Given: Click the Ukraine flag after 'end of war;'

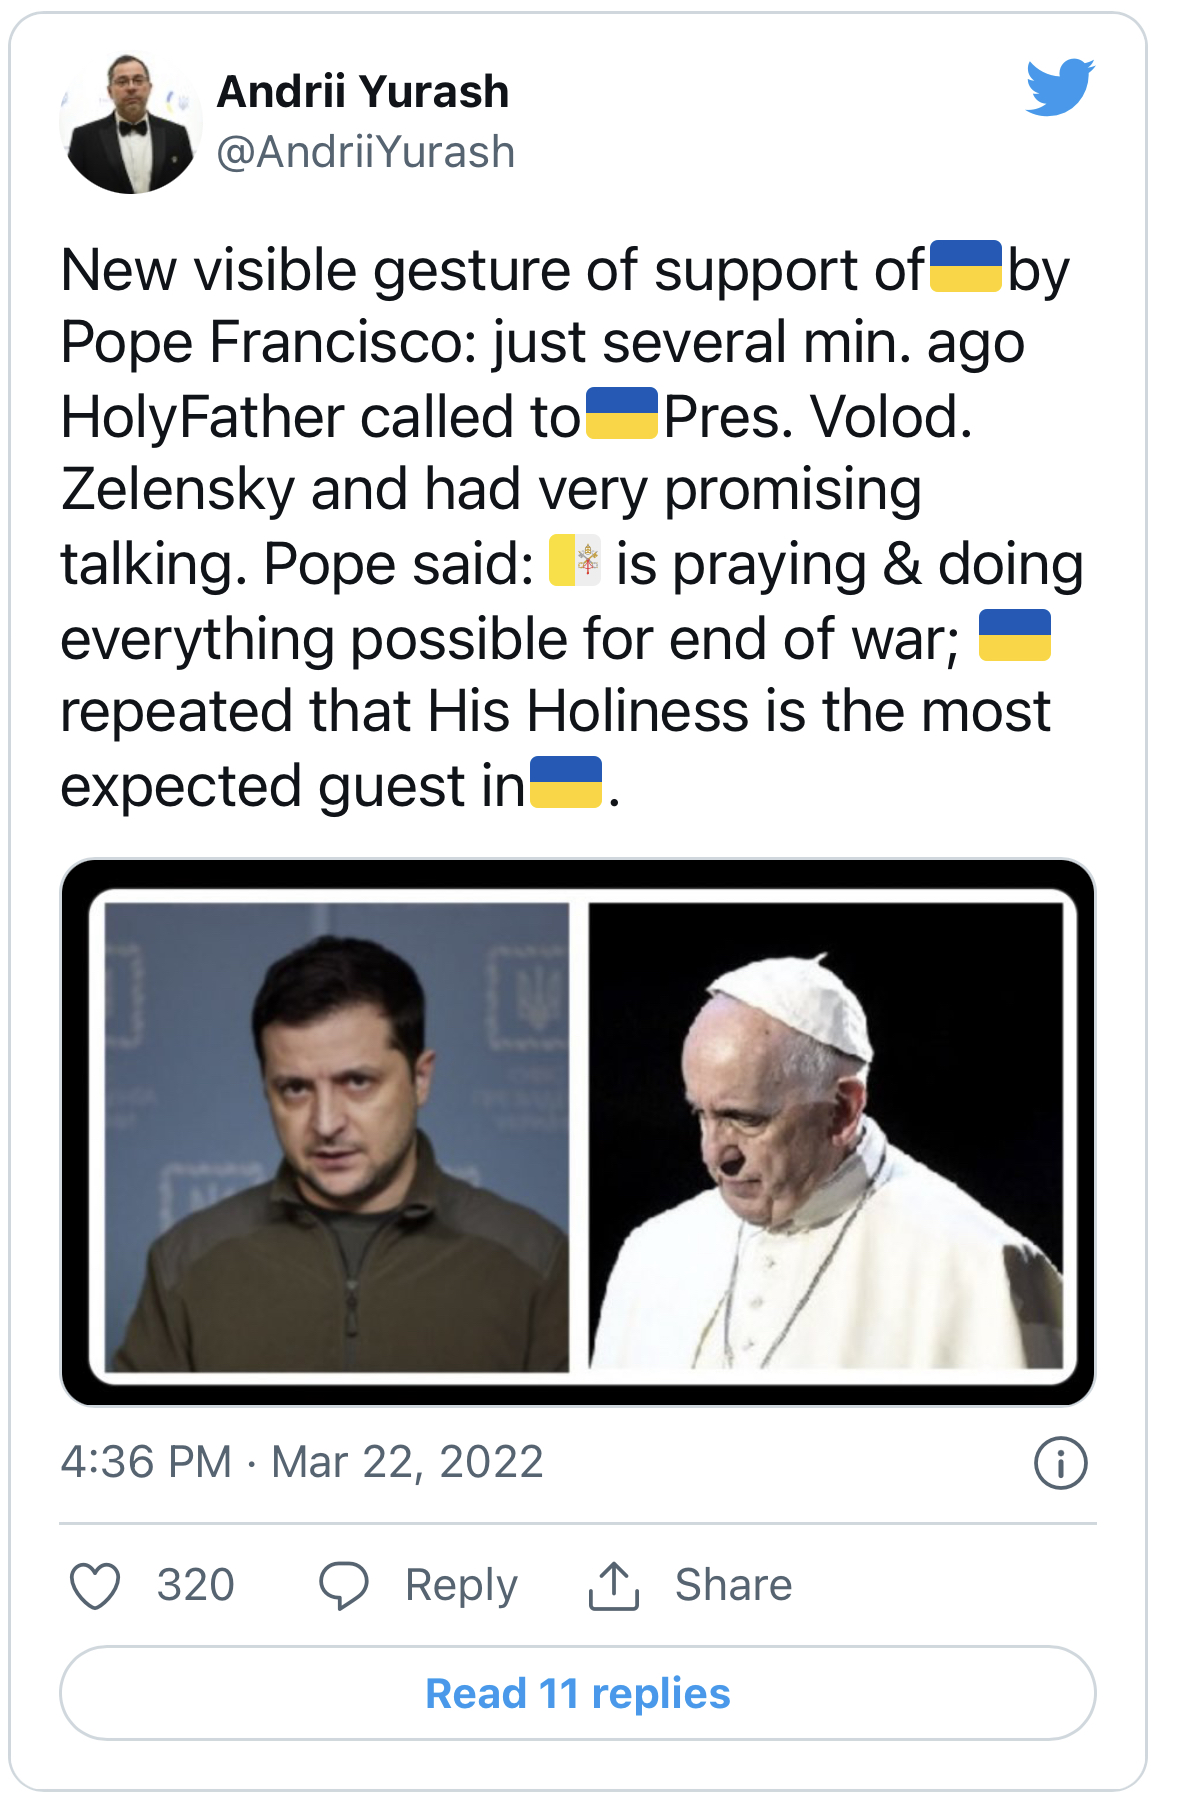Looking at the screenshot, I should coord(1014,635).
